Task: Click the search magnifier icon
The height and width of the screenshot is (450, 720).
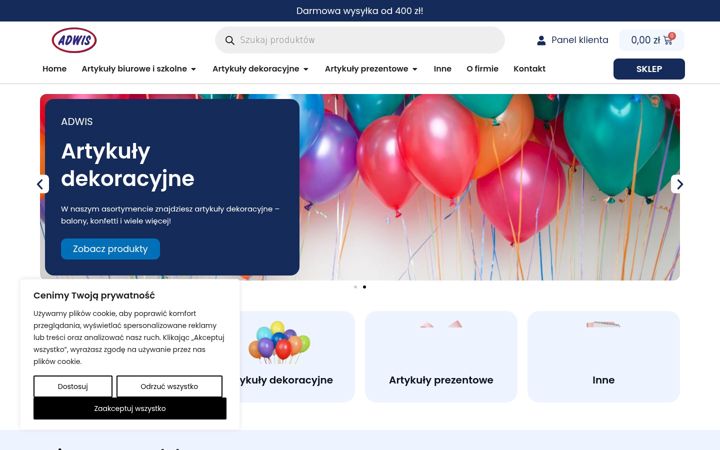Action: (230, 40)
